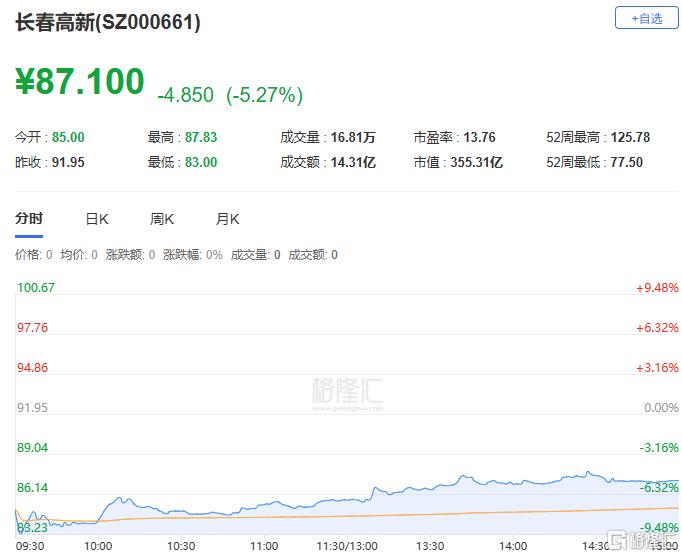Switch to the 日K daily chart tab
682x557 pixels.
click(97, 219)
